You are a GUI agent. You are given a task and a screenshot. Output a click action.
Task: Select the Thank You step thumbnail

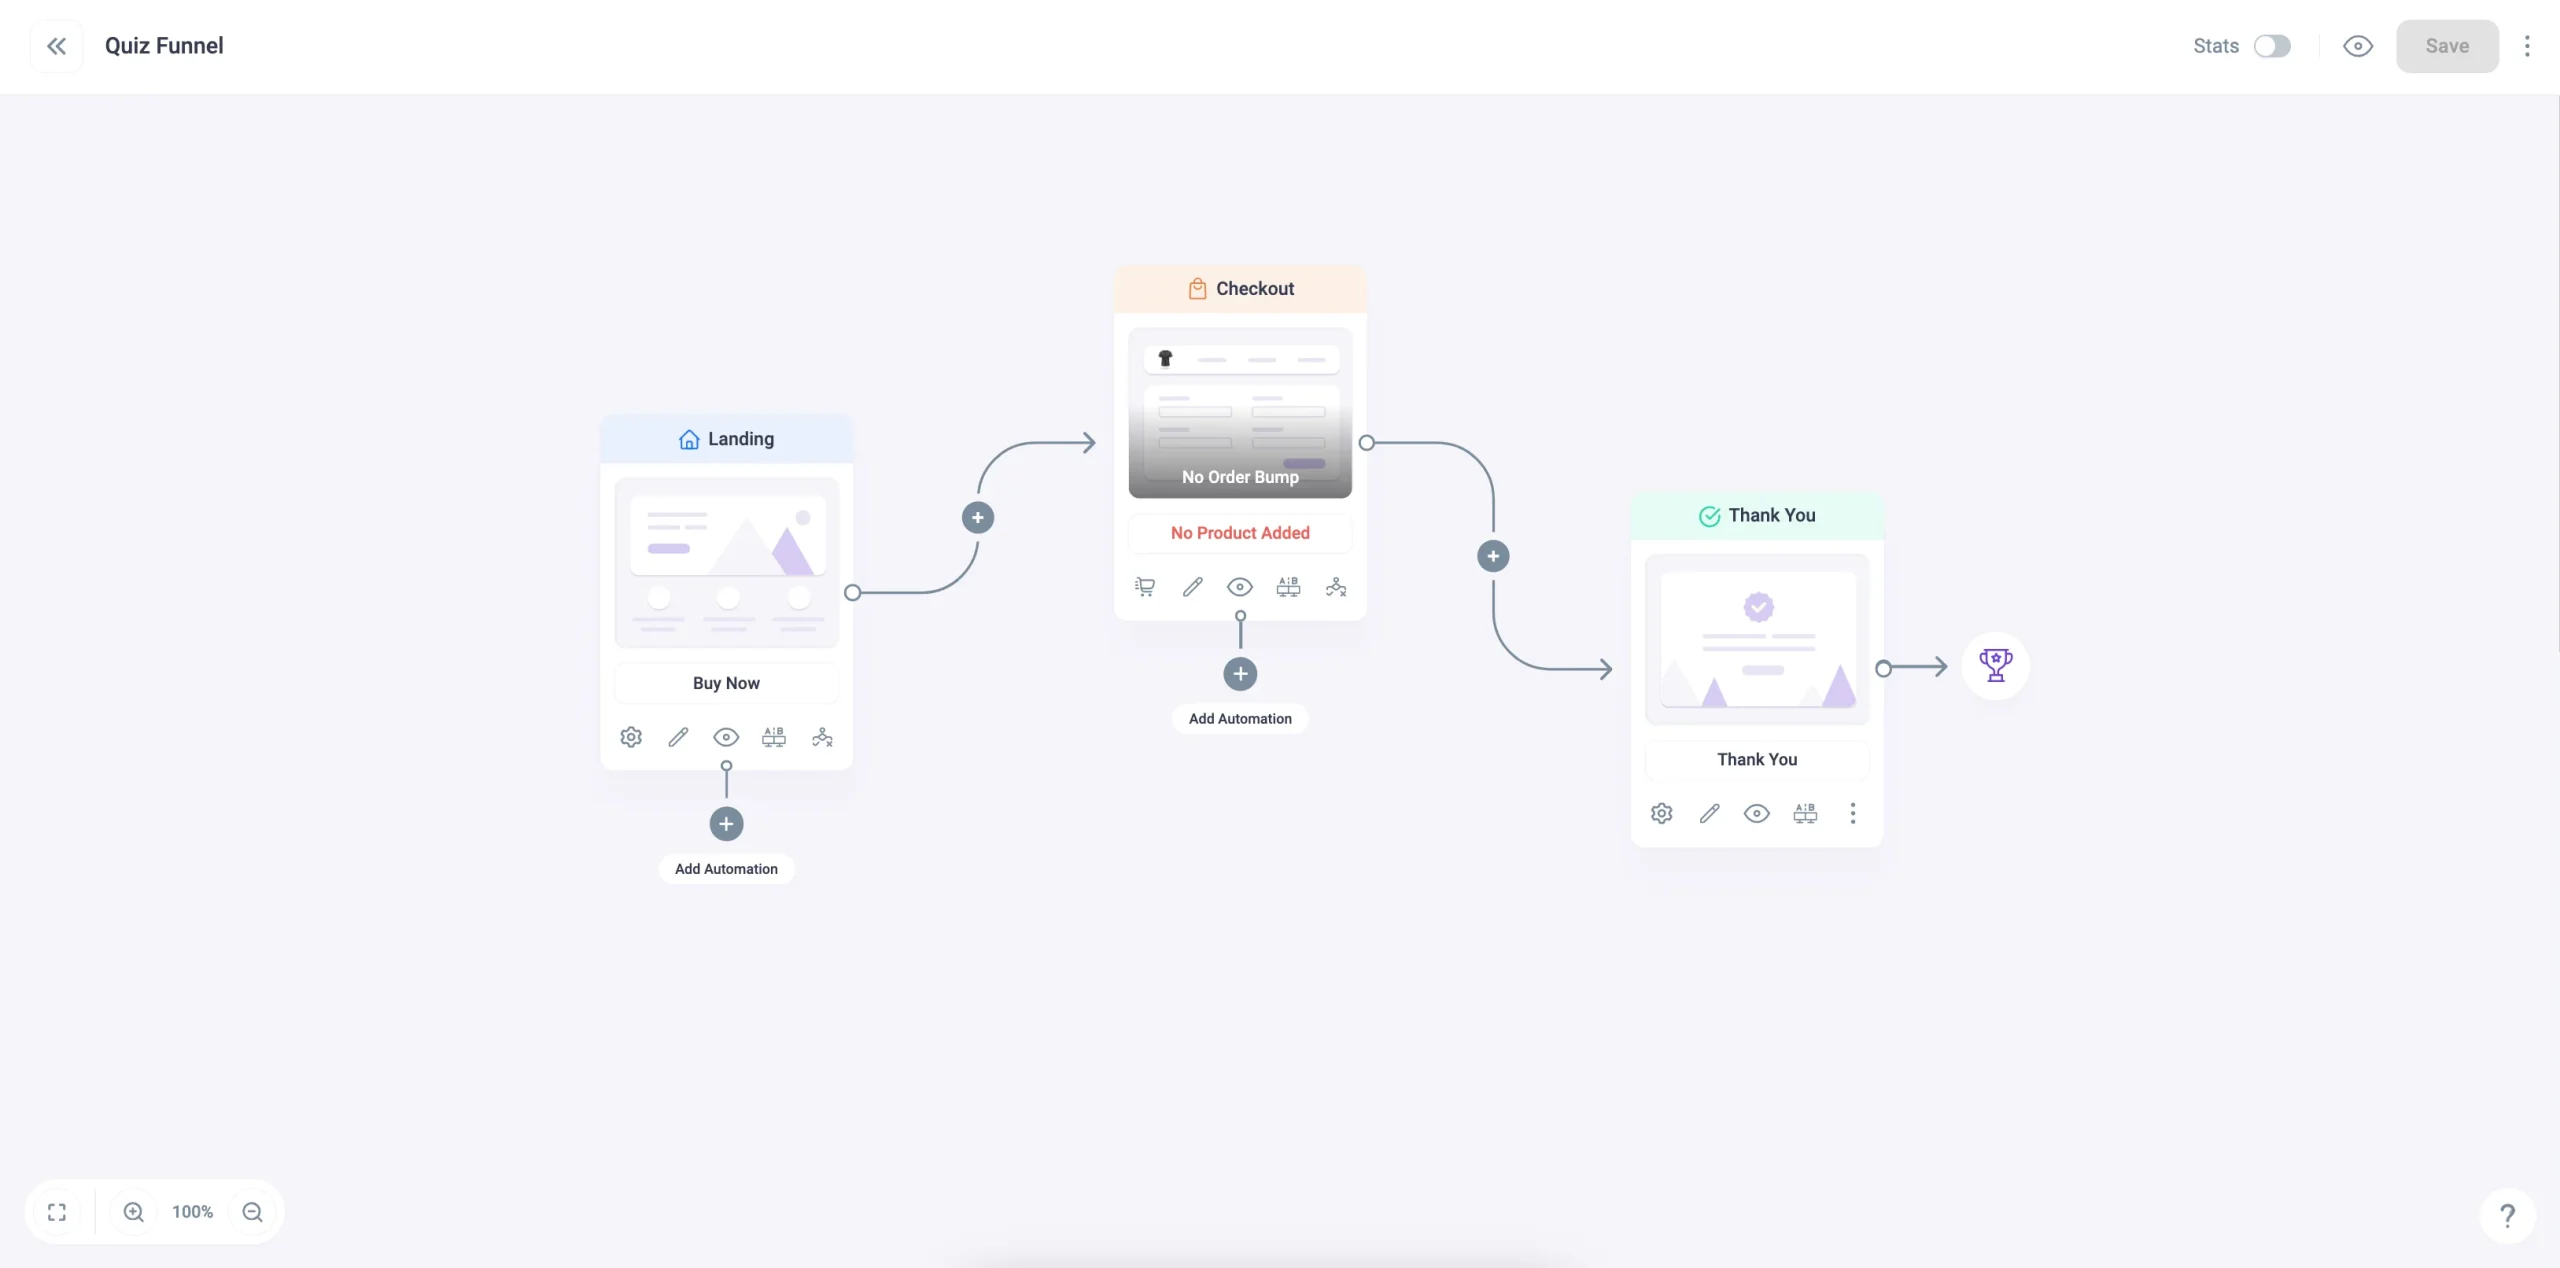[1757, 639]
